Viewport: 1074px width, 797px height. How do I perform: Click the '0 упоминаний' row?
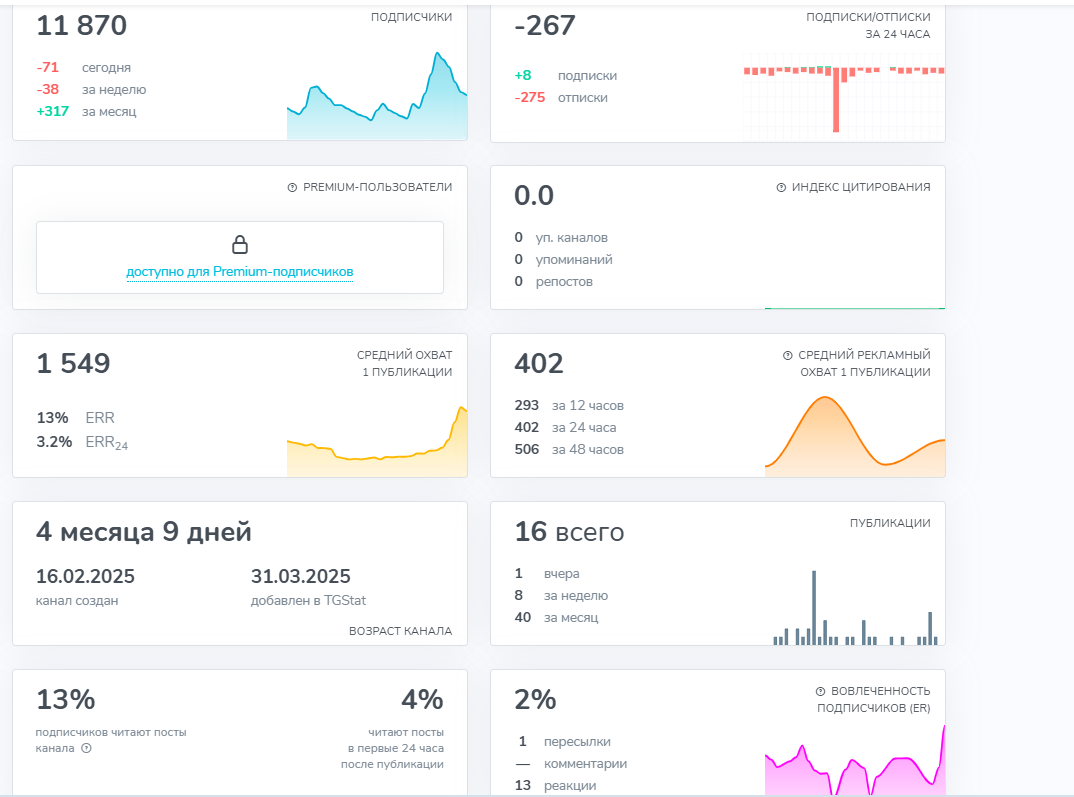[x=564, y=260]
